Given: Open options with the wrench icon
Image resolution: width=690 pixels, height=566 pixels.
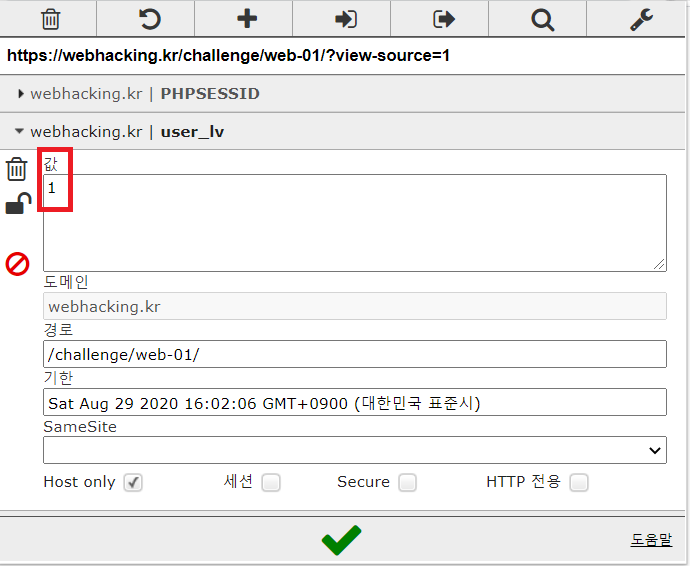Looking at the screenshot, I should (641, 20).
